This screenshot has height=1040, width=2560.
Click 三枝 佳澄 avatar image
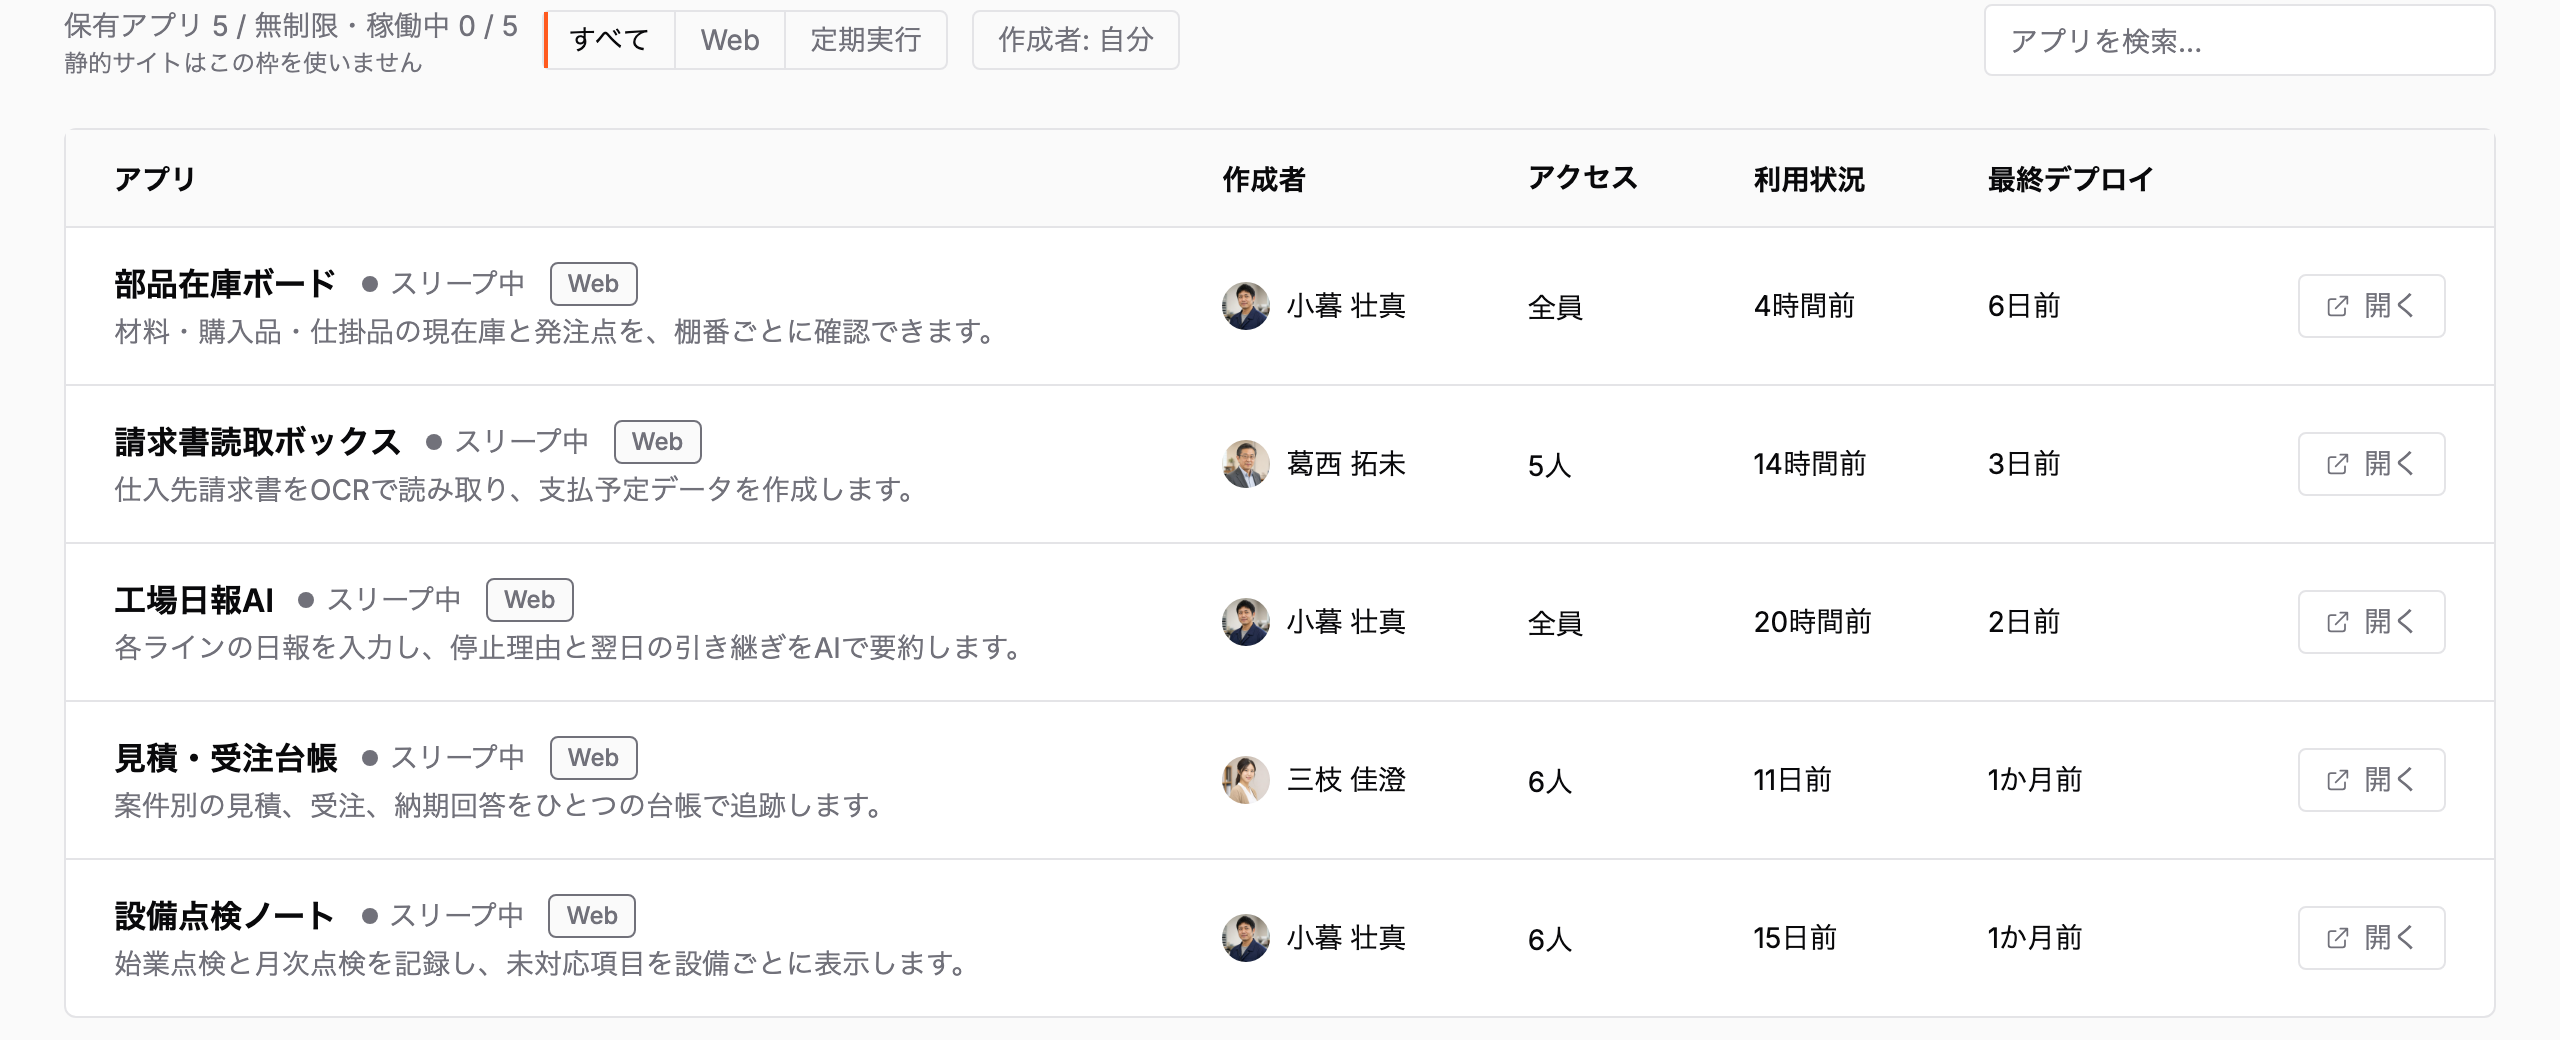1246,780
